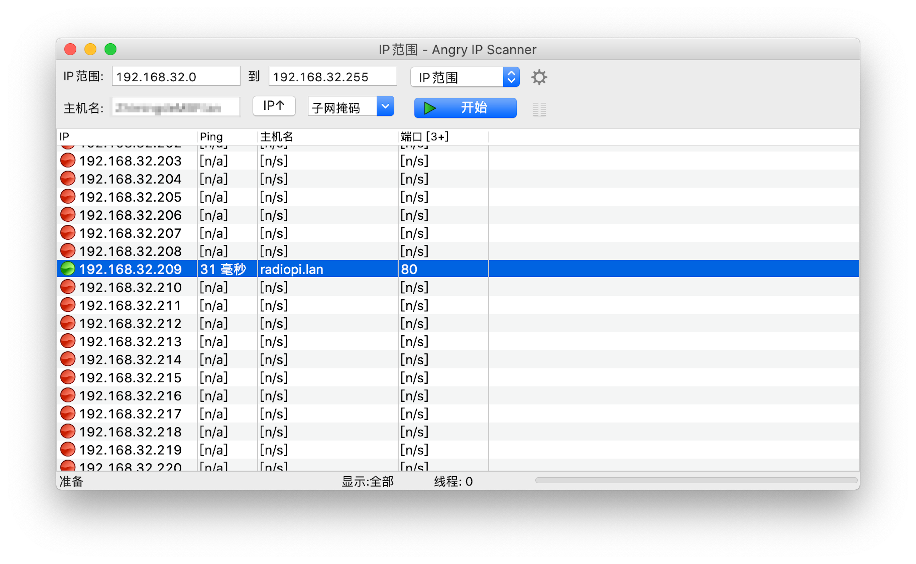Open preferences with the gear icon
916x564 pixels.
[539, 77]
